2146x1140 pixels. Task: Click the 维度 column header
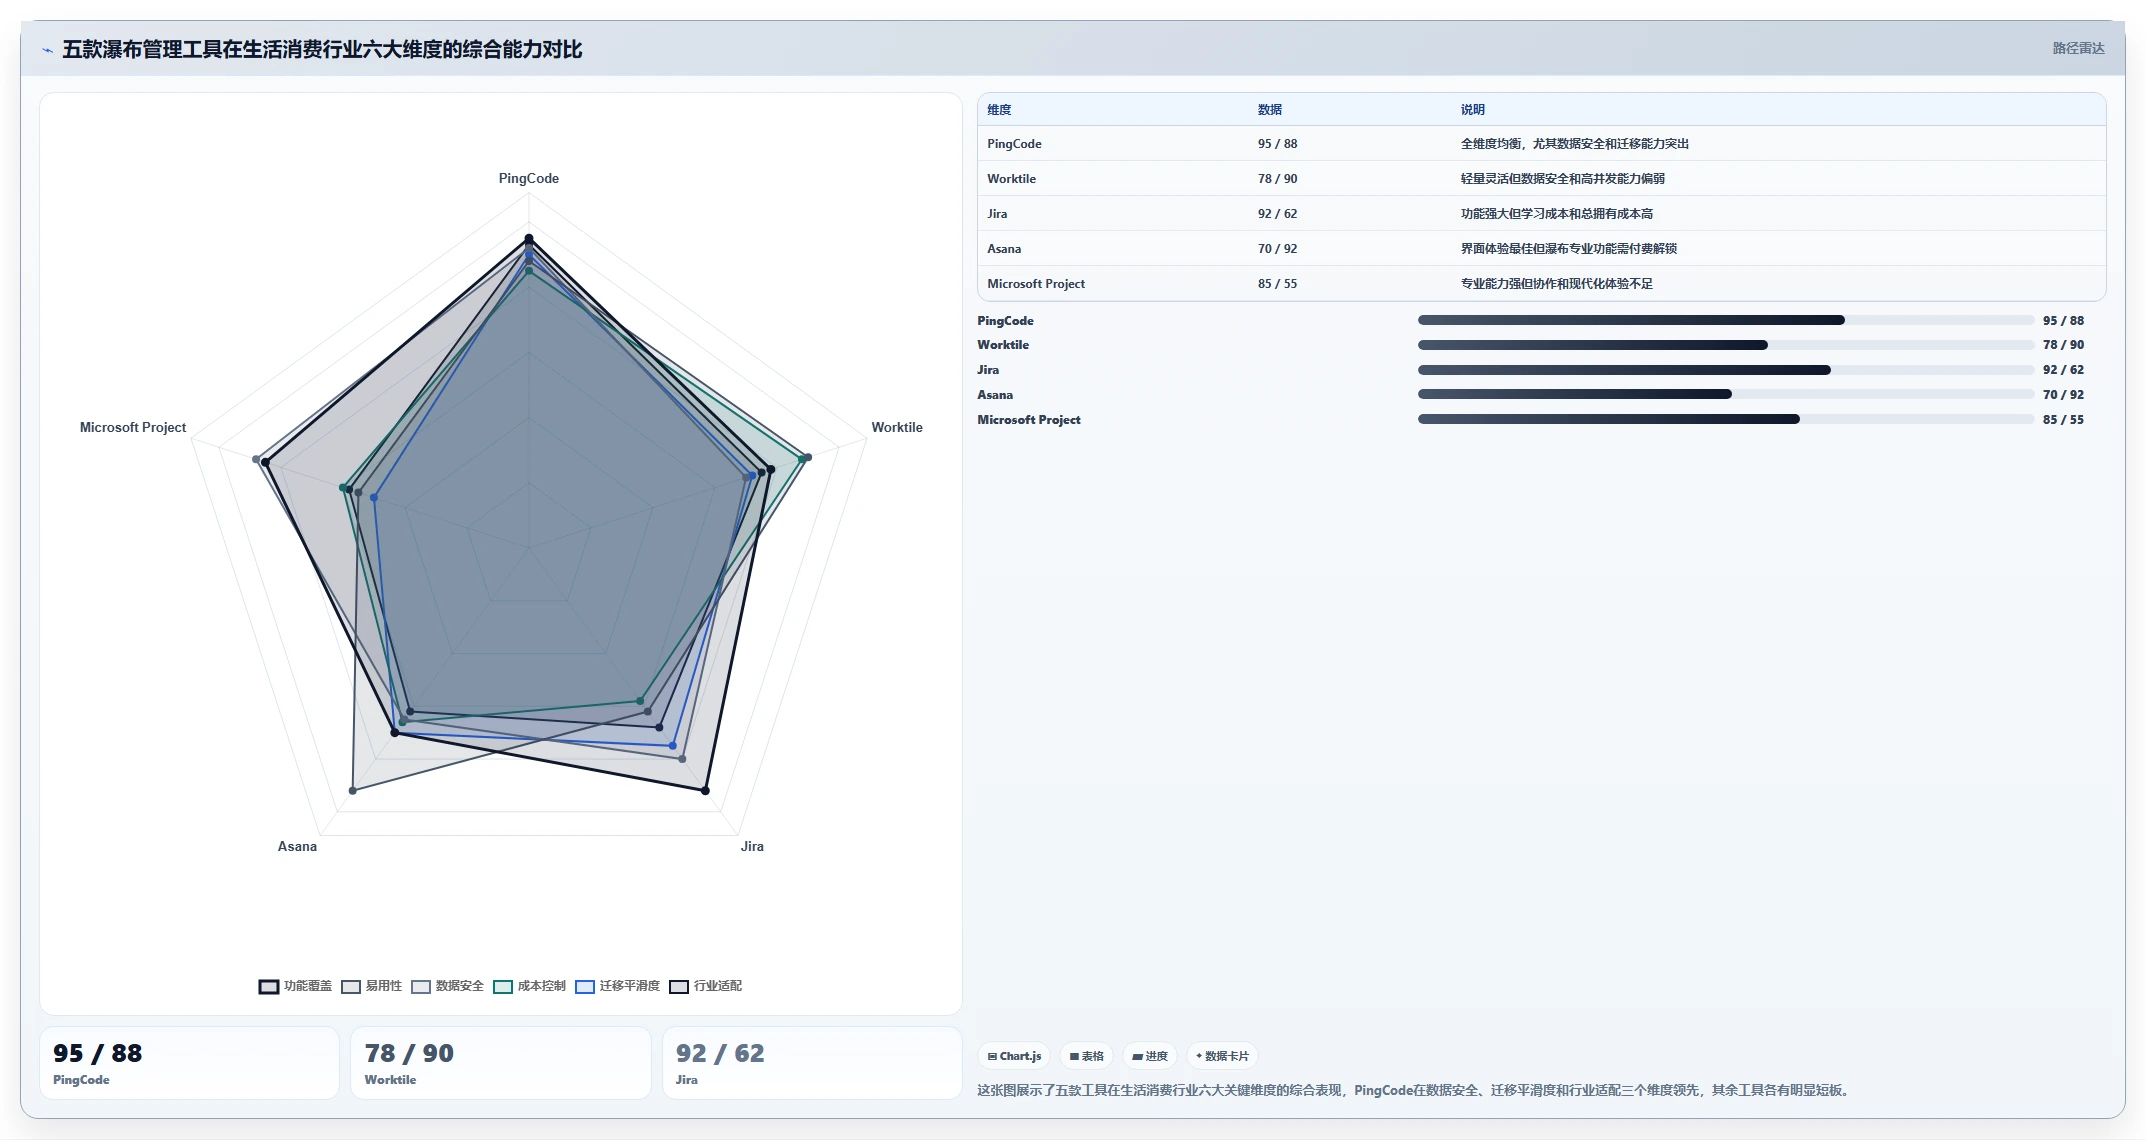[x=999, y=110]
